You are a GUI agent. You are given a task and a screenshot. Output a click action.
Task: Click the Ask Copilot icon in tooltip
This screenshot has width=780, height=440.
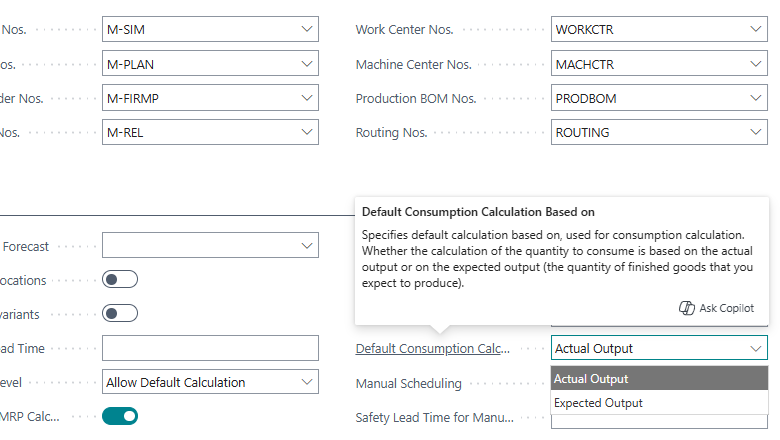point(687,308)
